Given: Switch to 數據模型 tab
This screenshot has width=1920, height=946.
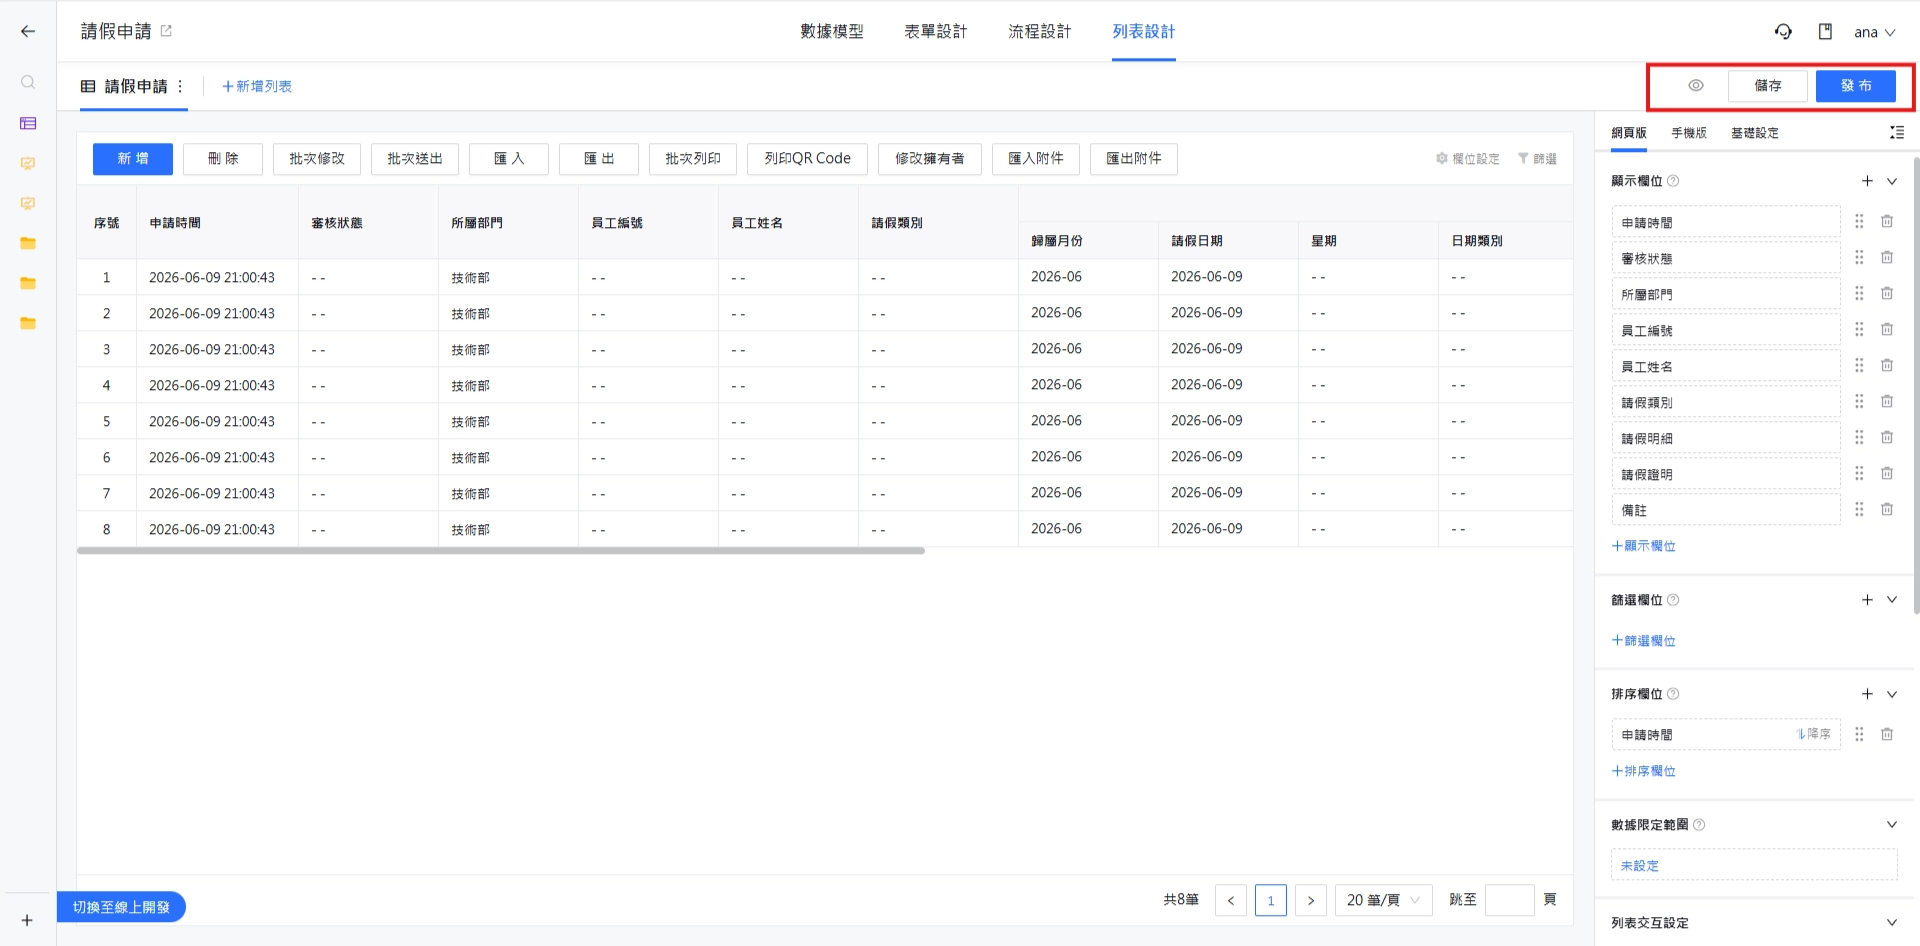Looking at the screenshot, I should pos(832,32).
